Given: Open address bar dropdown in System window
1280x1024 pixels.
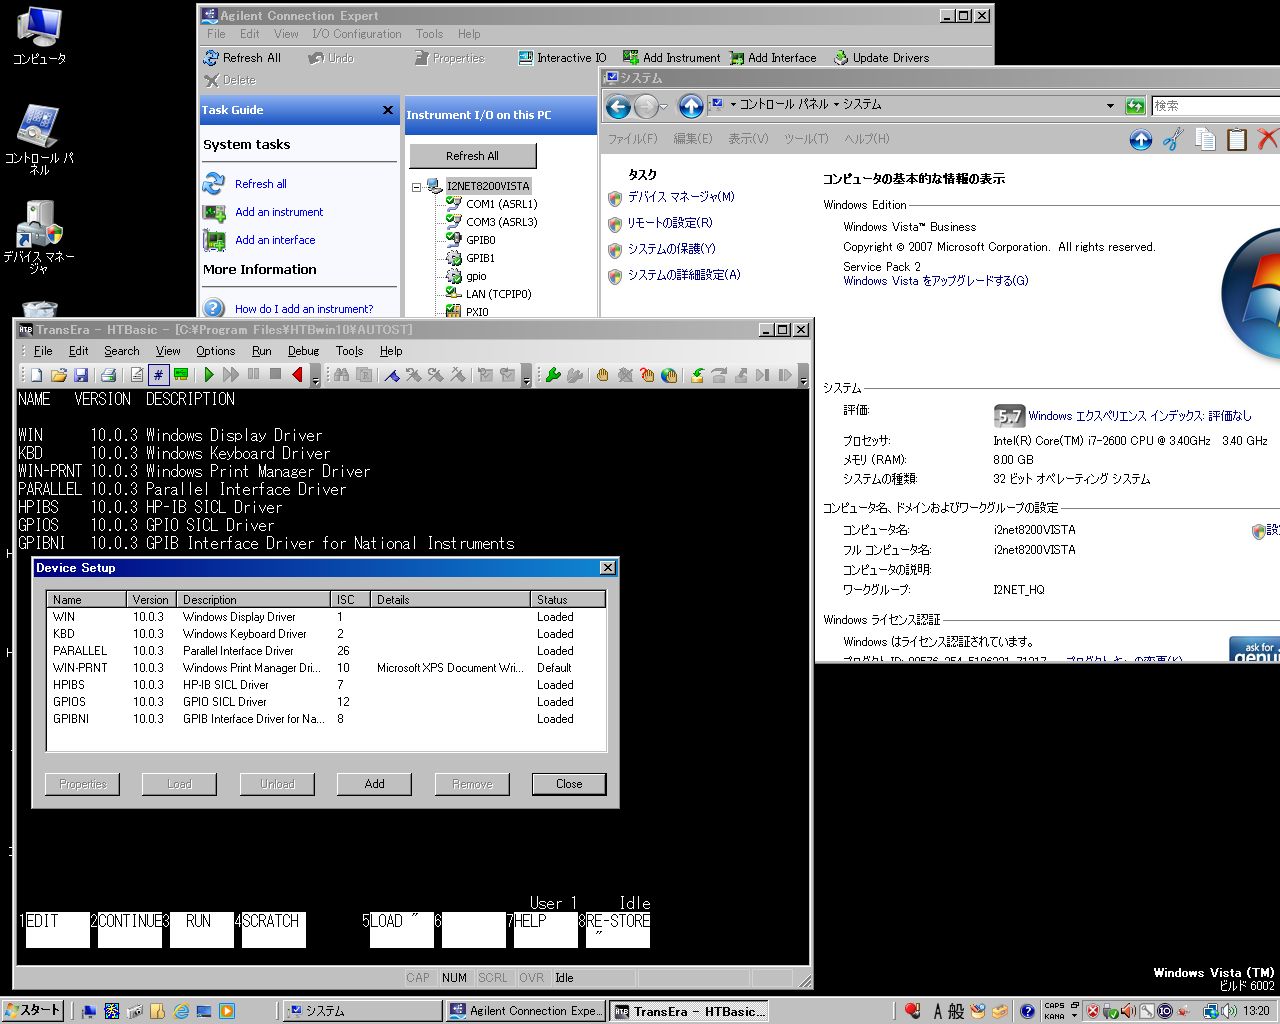Looking at the screenshot, I should (1110, 105).
